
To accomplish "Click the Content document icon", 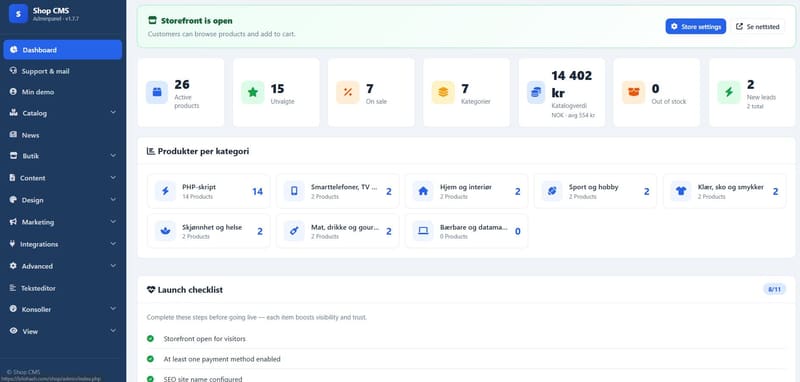I will [x=12, y=177].
